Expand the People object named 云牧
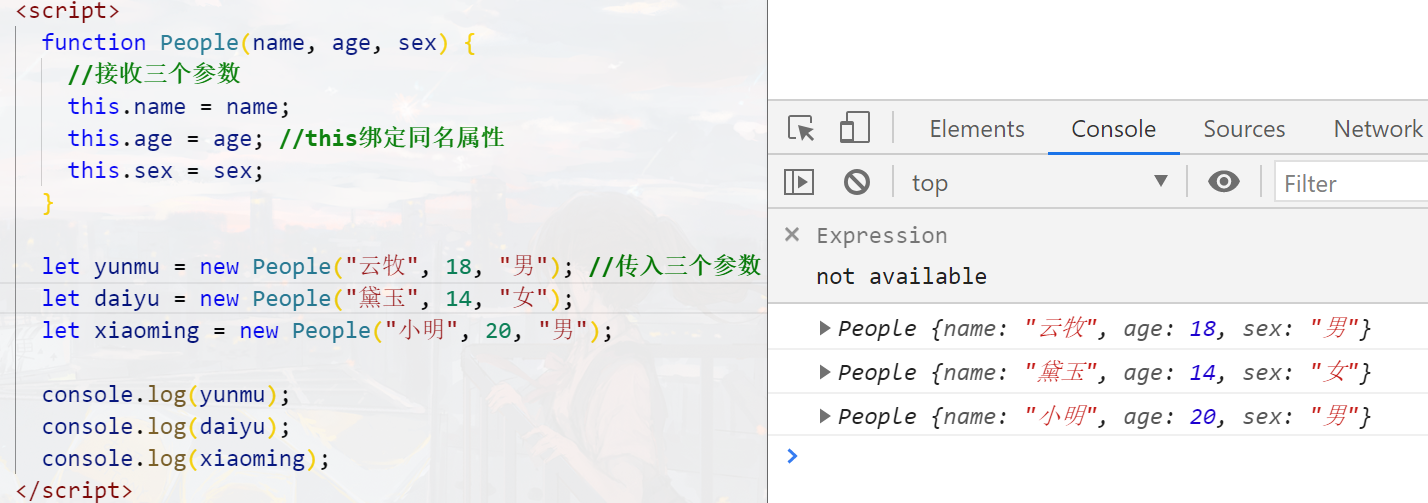The width and height of the screenshot is (1428, 503). pyautogui.click(x=825, y=328)
